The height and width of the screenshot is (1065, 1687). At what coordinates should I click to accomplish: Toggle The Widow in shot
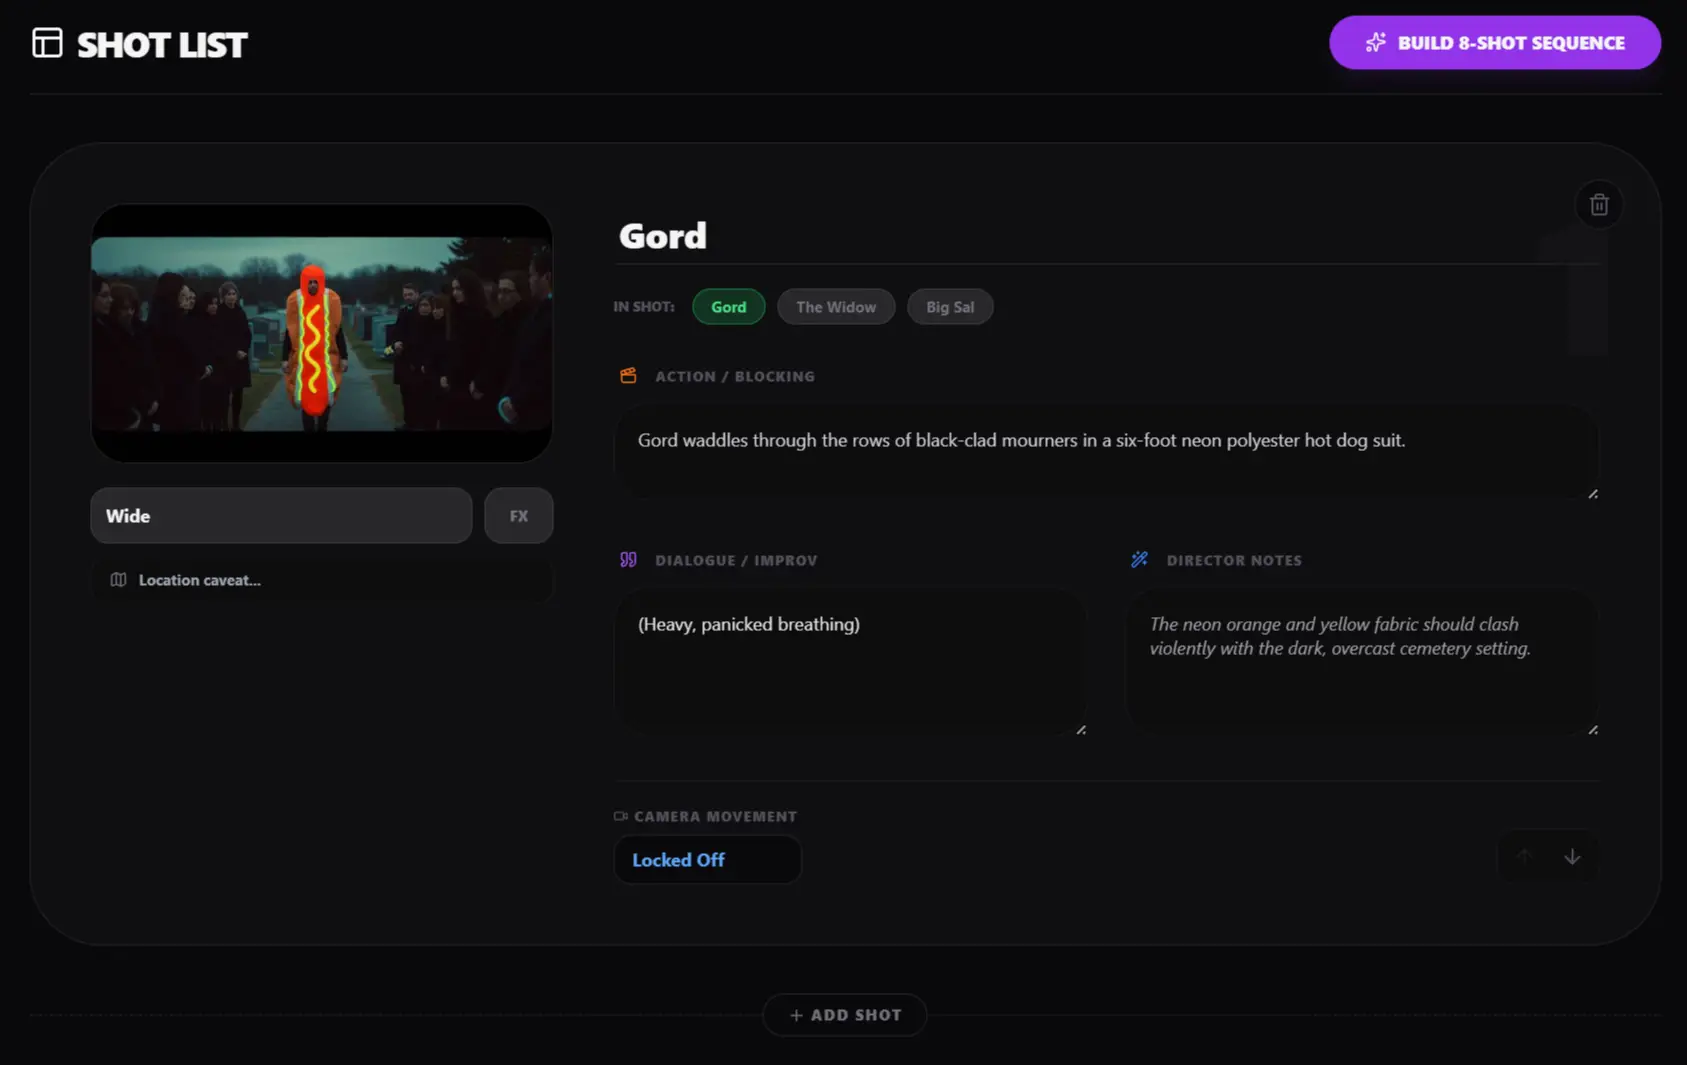tap(835, 307)
